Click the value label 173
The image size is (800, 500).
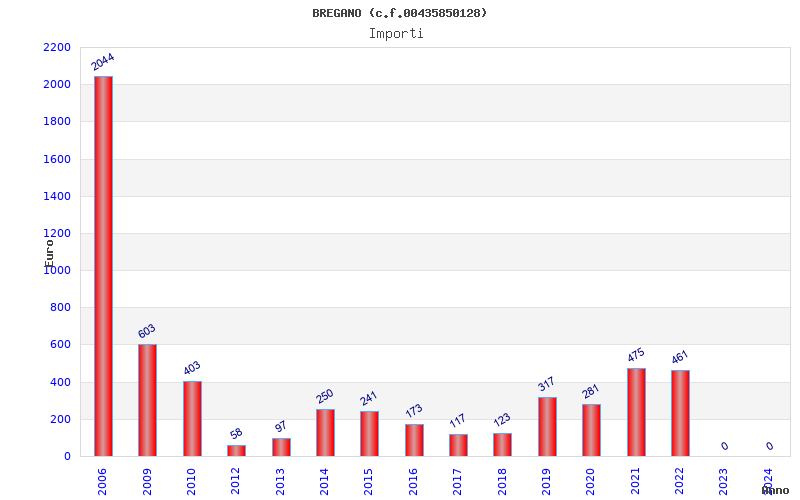[x=414, y=411]
